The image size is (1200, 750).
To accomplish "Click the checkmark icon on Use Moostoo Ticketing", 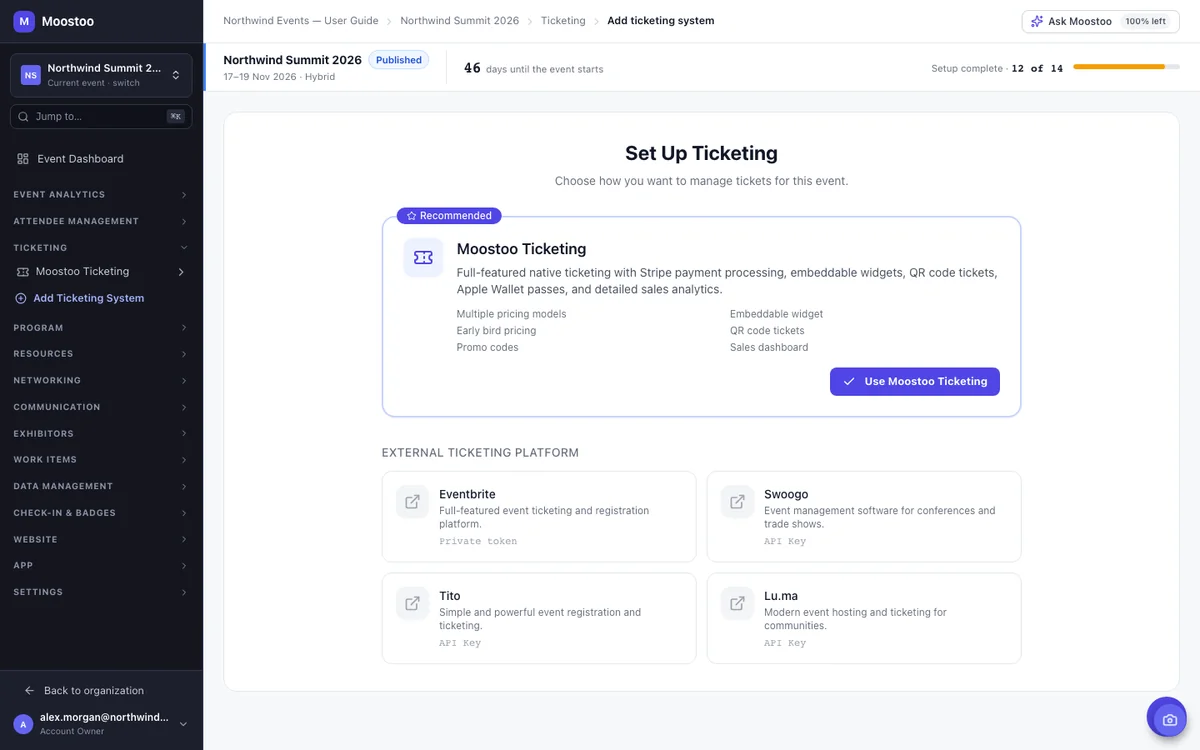I will point(849,381).
